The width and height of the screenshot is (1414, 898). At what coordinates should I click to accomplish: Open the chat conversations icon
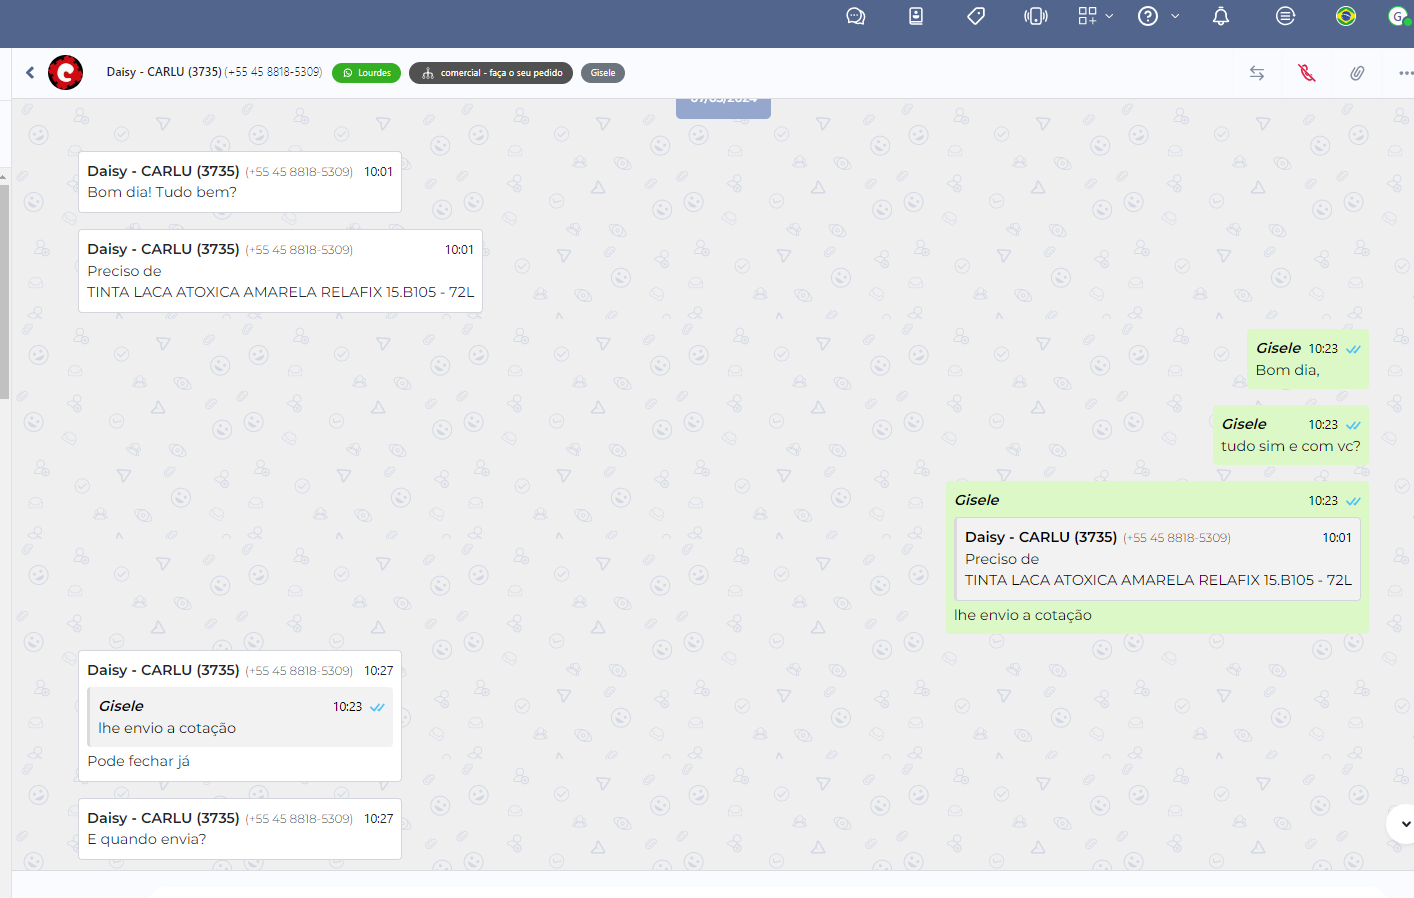click(855, 16)
